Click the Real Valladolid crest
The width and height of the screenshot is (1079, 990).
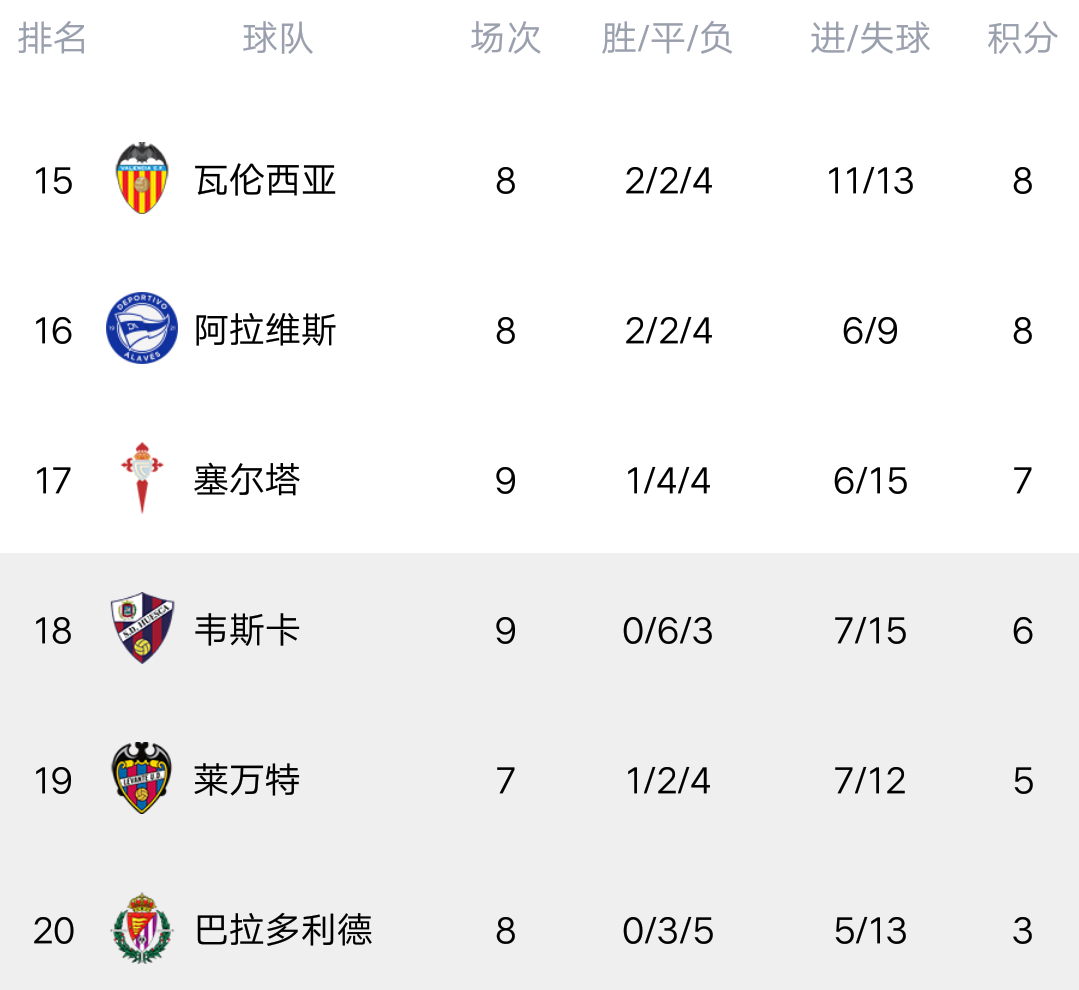click(142, 928)
